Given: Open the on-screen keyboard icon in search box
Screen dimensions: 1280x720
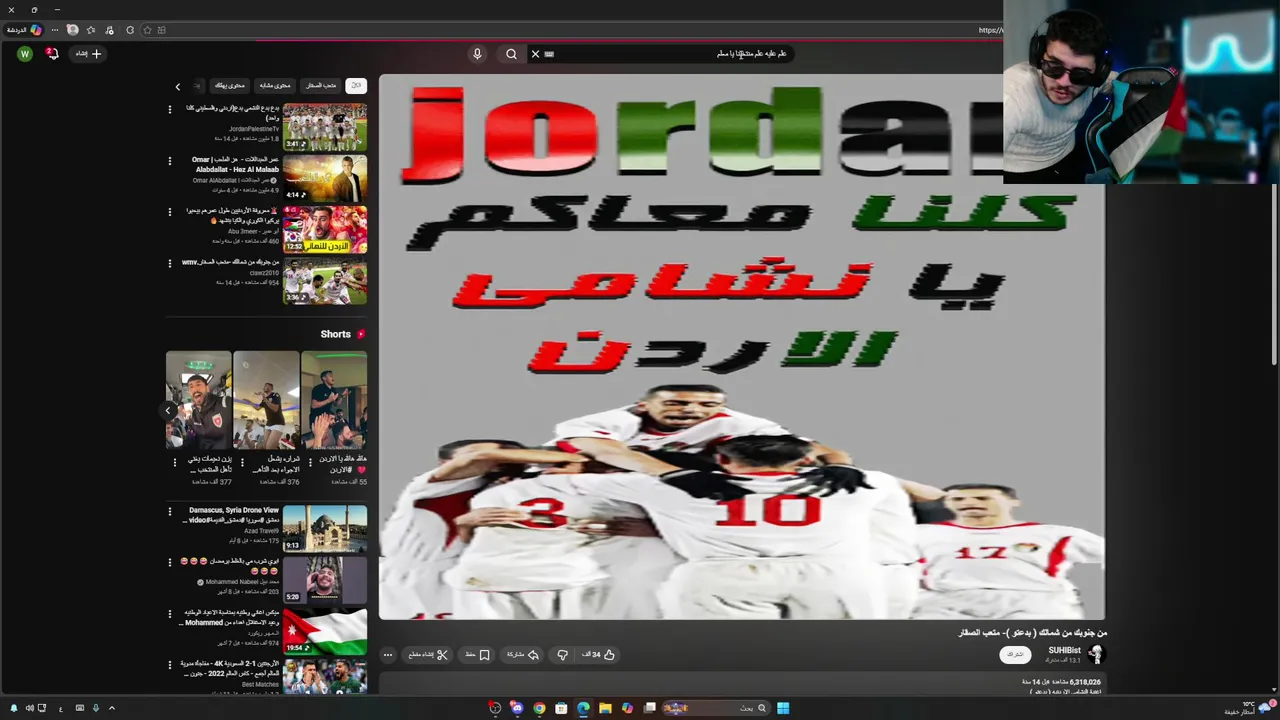Looking at the screenshot, I should pyautogui.click(x=549, y=54).
